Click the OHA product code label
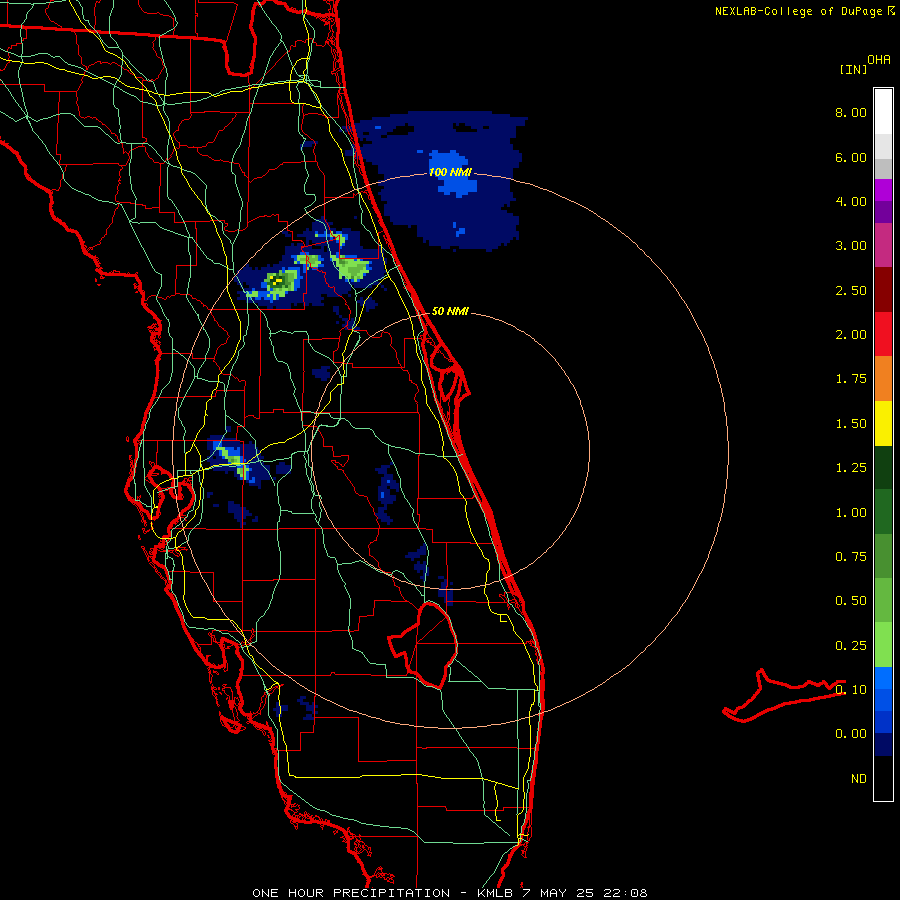 point(879,60)
